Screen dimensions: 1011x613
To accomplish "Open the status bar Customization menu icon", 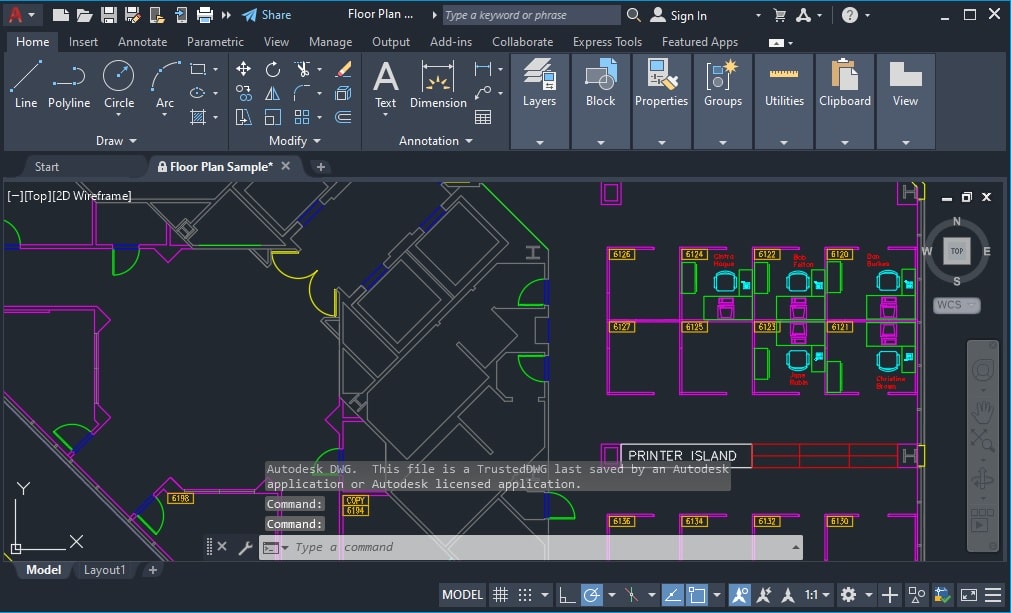I will (994, 594).
